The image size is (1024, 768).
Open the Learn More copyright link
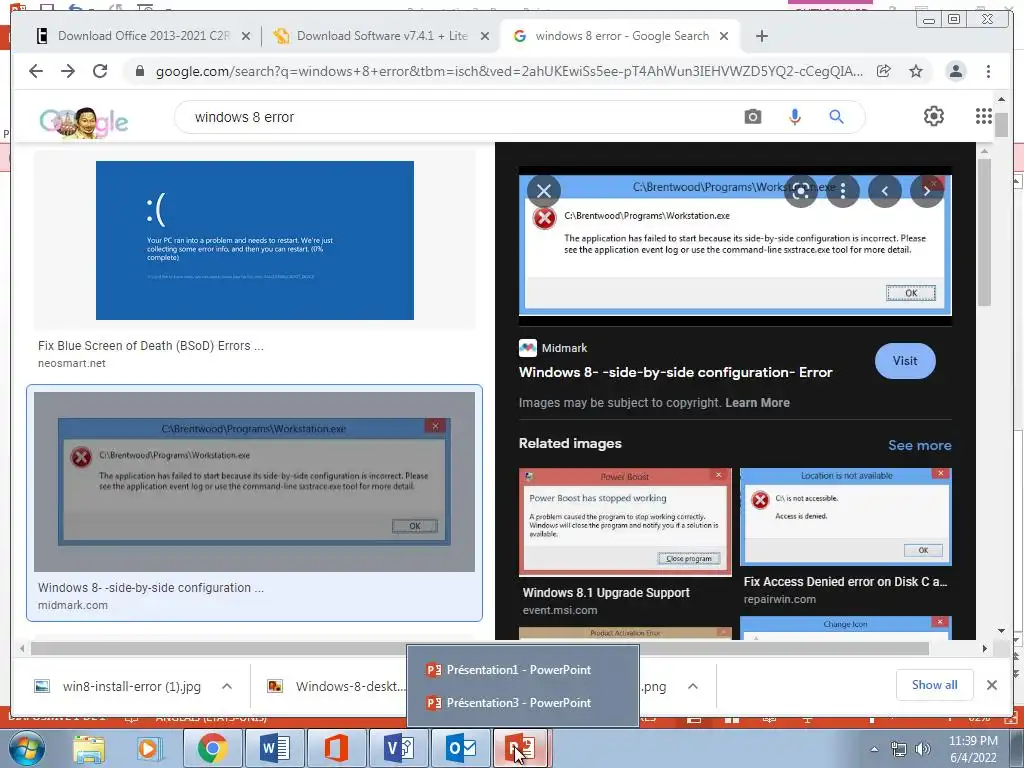click(758, 402)
